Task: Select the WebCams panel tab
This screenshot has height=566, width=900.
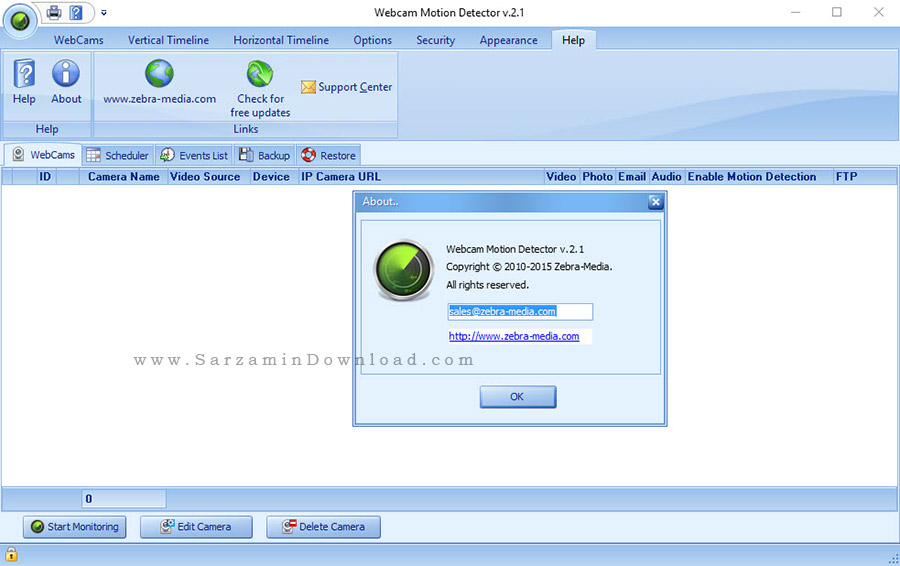Action: (43, 154)
